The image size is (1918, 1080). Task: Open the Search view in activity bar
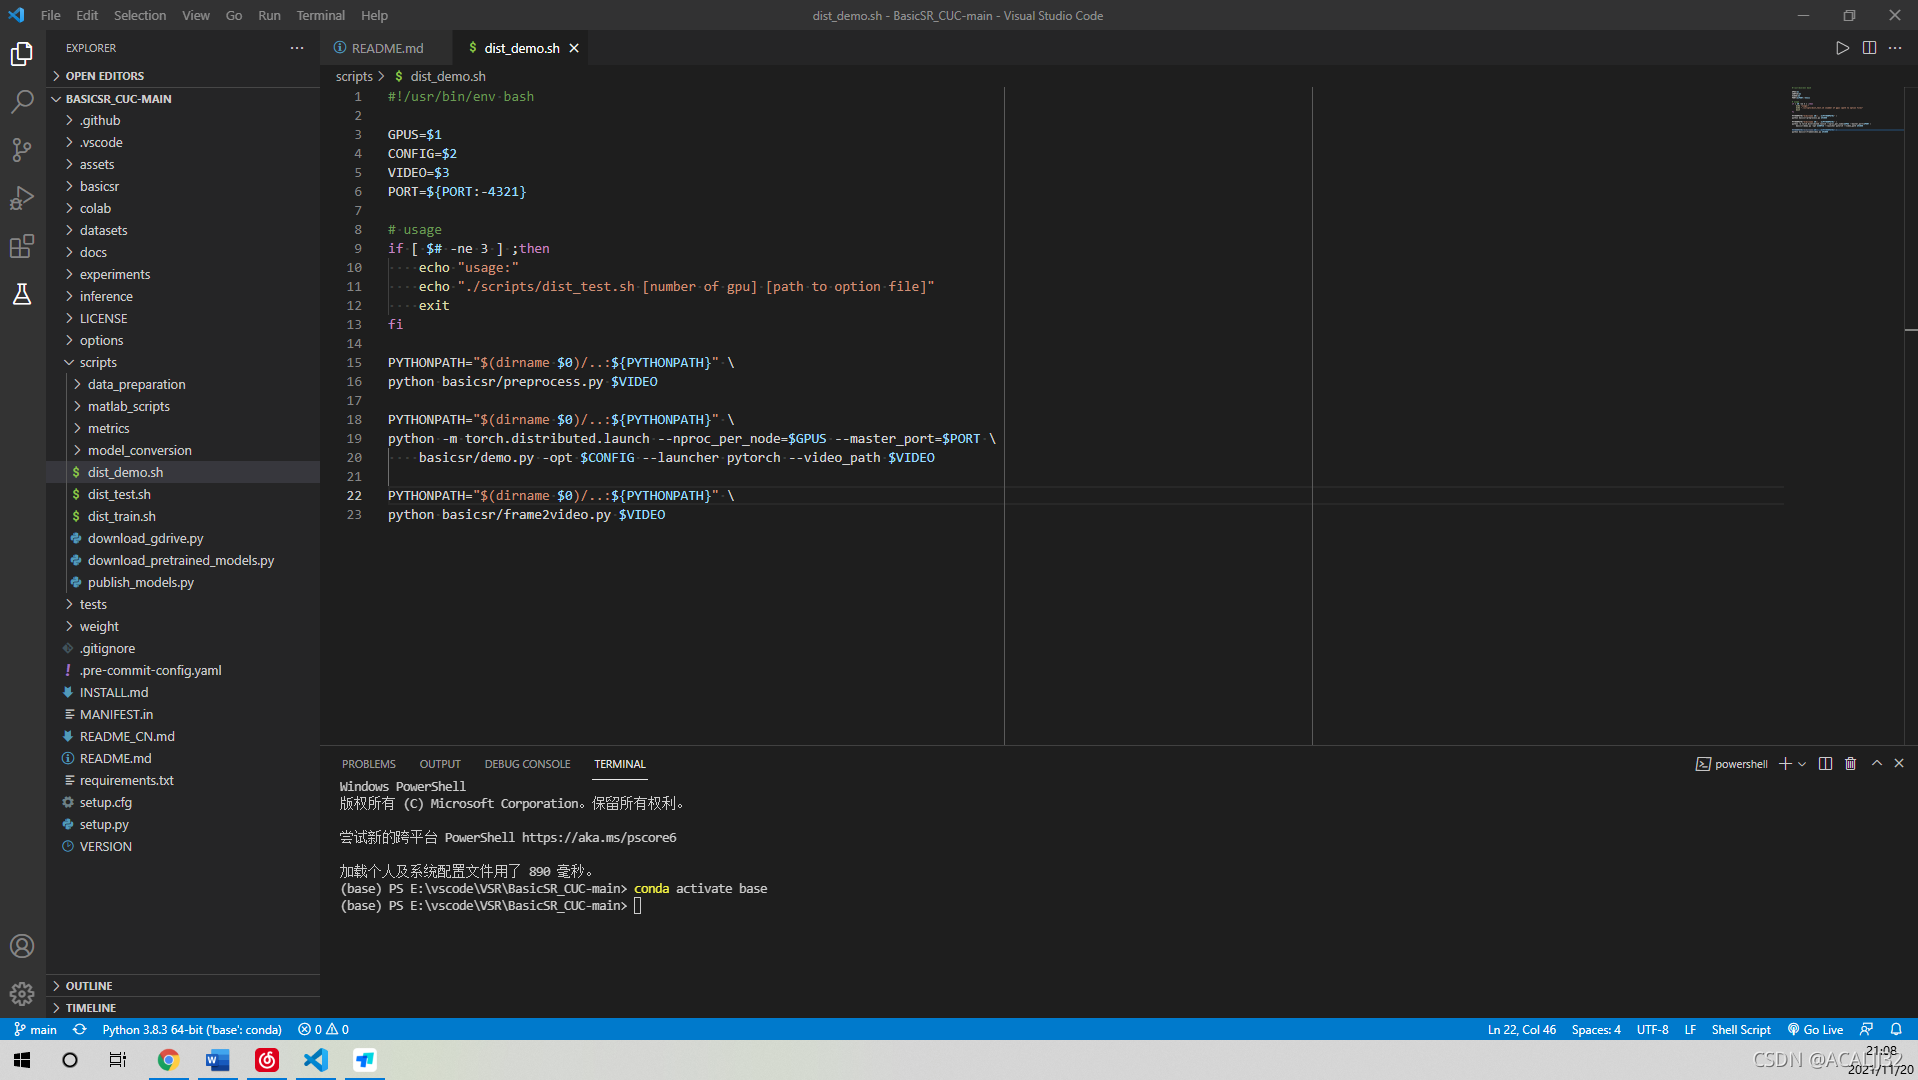tap(22, 102)
